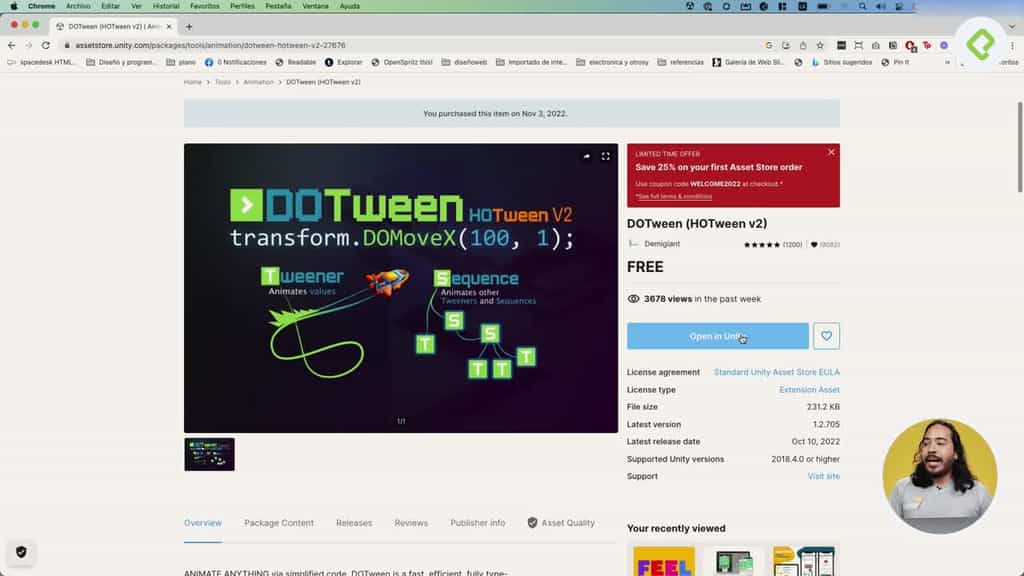Open the Spotlight search icon in menu bar
Screen dimensions: 1024x576
coord(863,6)
